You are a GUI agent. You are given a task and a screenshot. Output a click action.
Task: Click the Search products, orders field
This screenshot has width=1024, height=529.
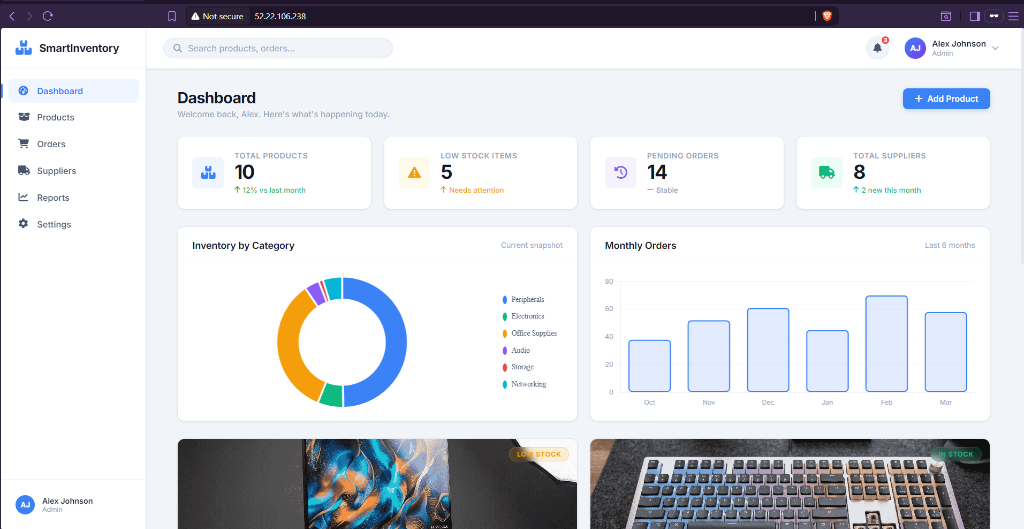tap(278, 48)
